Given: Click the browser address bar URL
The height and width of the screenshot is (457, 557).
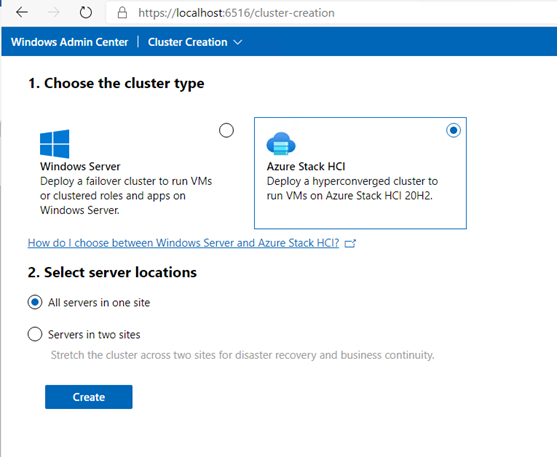Looking at the screenshot, I should point(236,13).
